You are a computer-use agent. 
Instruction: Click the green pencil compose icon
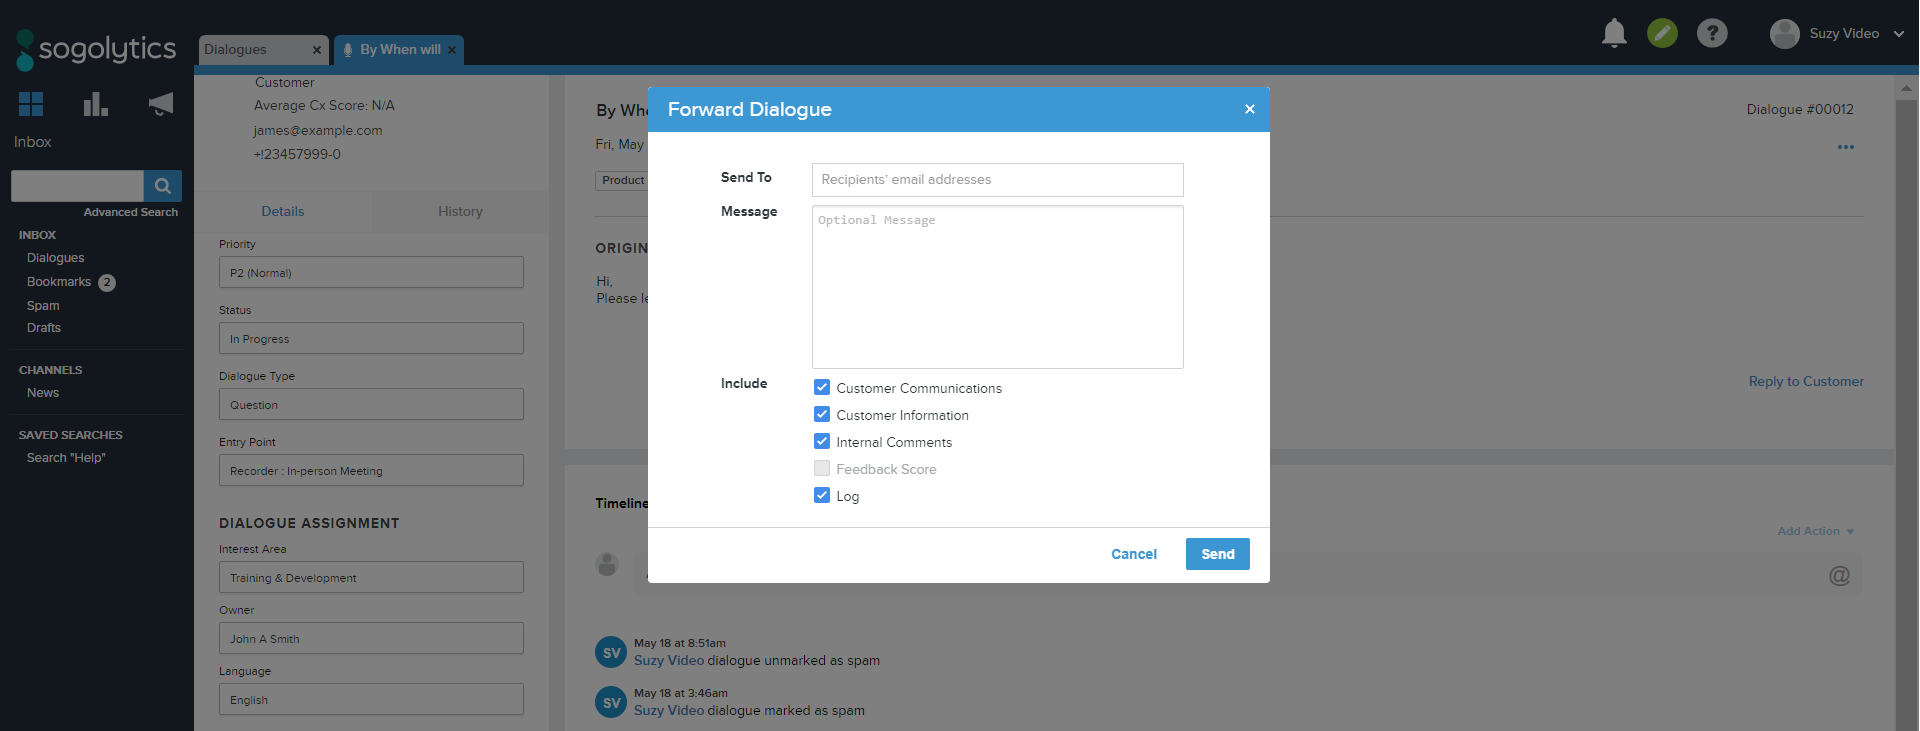click(x=1662, y=33)
